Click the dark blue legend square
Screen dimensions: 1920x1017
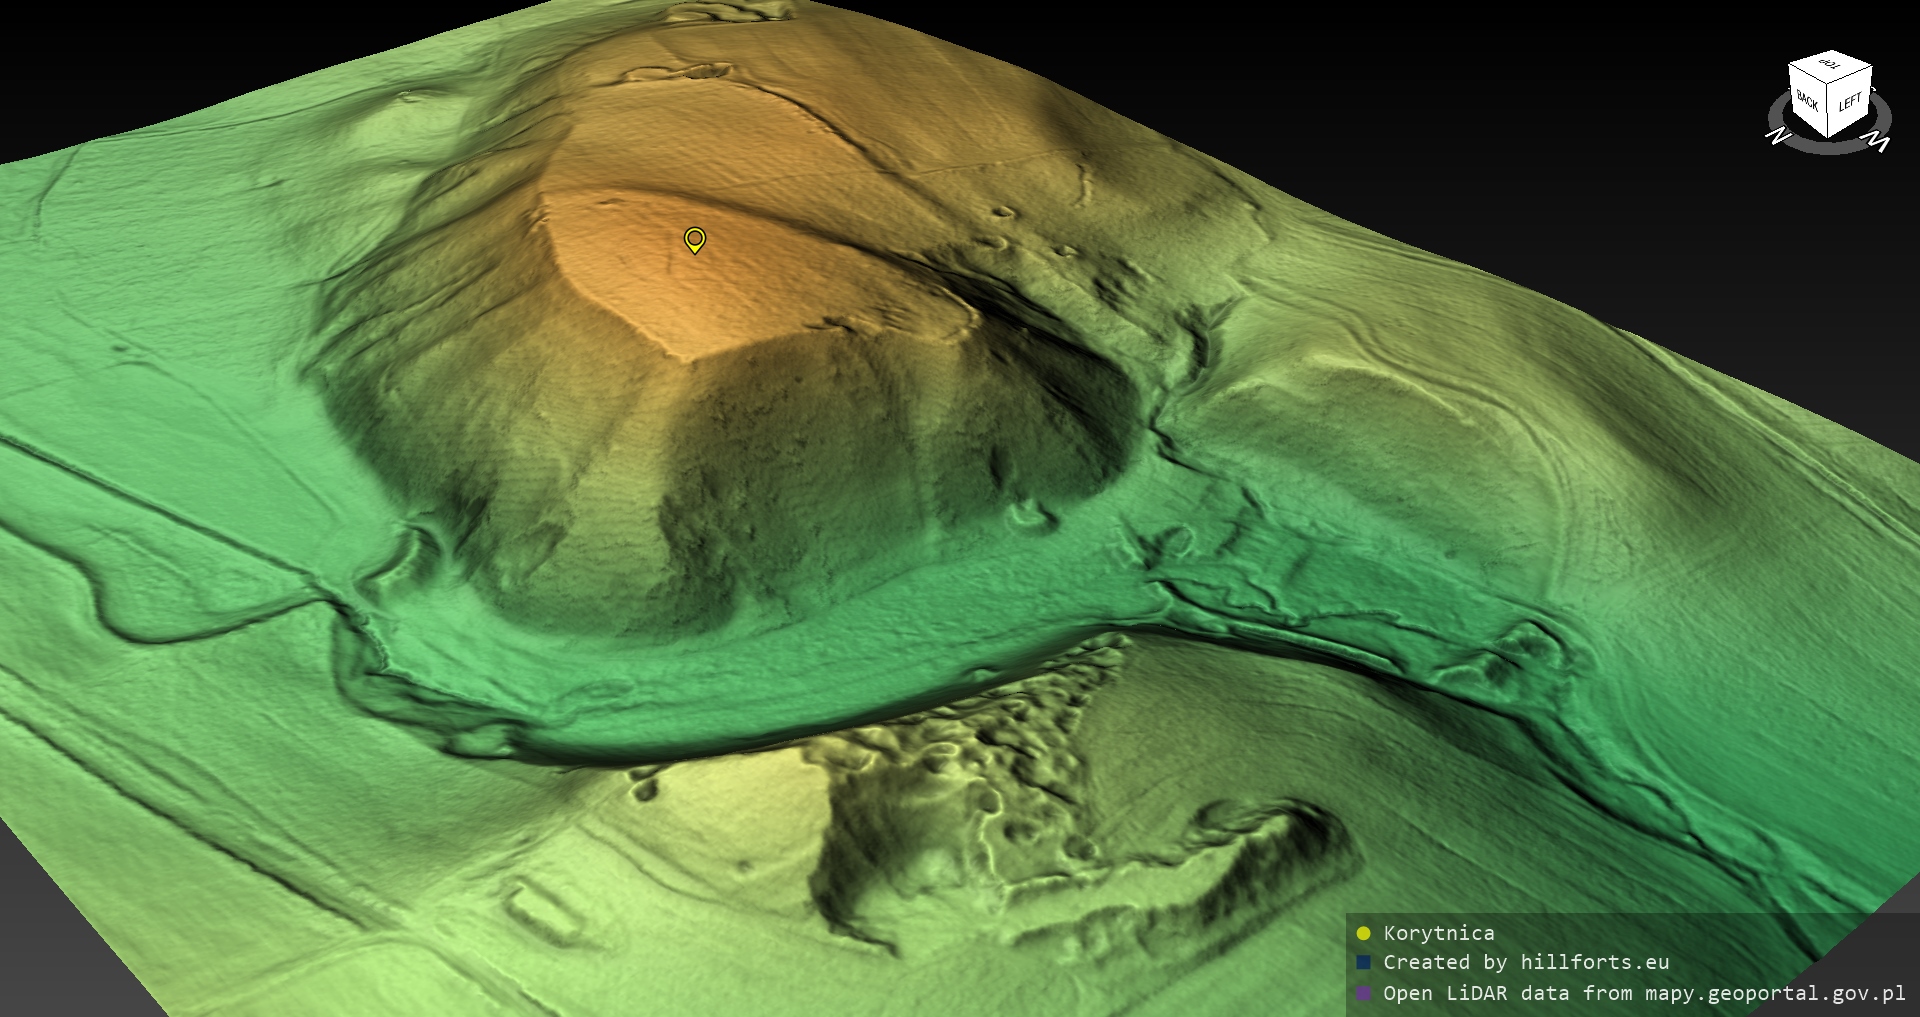click(x=1363, y=963)
